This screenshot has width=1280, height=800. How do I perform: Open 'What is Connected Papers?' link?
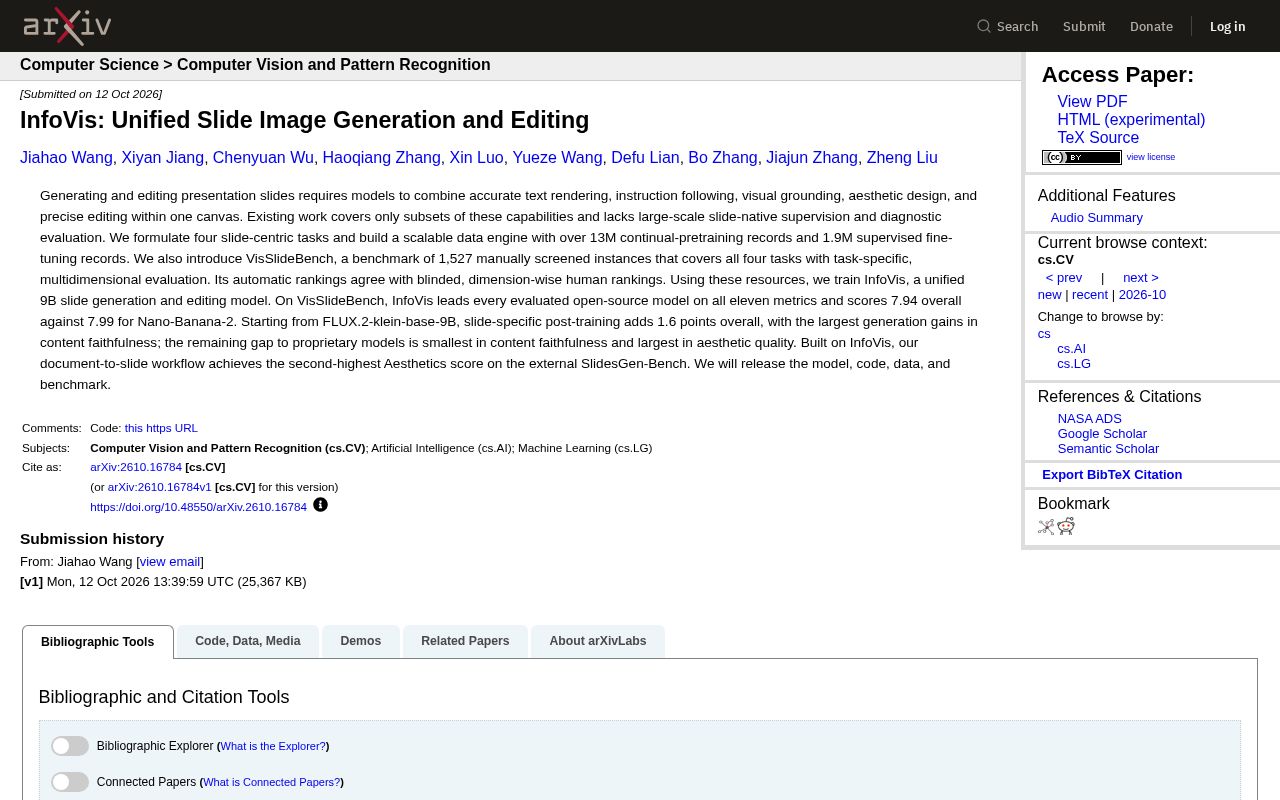click(x=271, y=782)
